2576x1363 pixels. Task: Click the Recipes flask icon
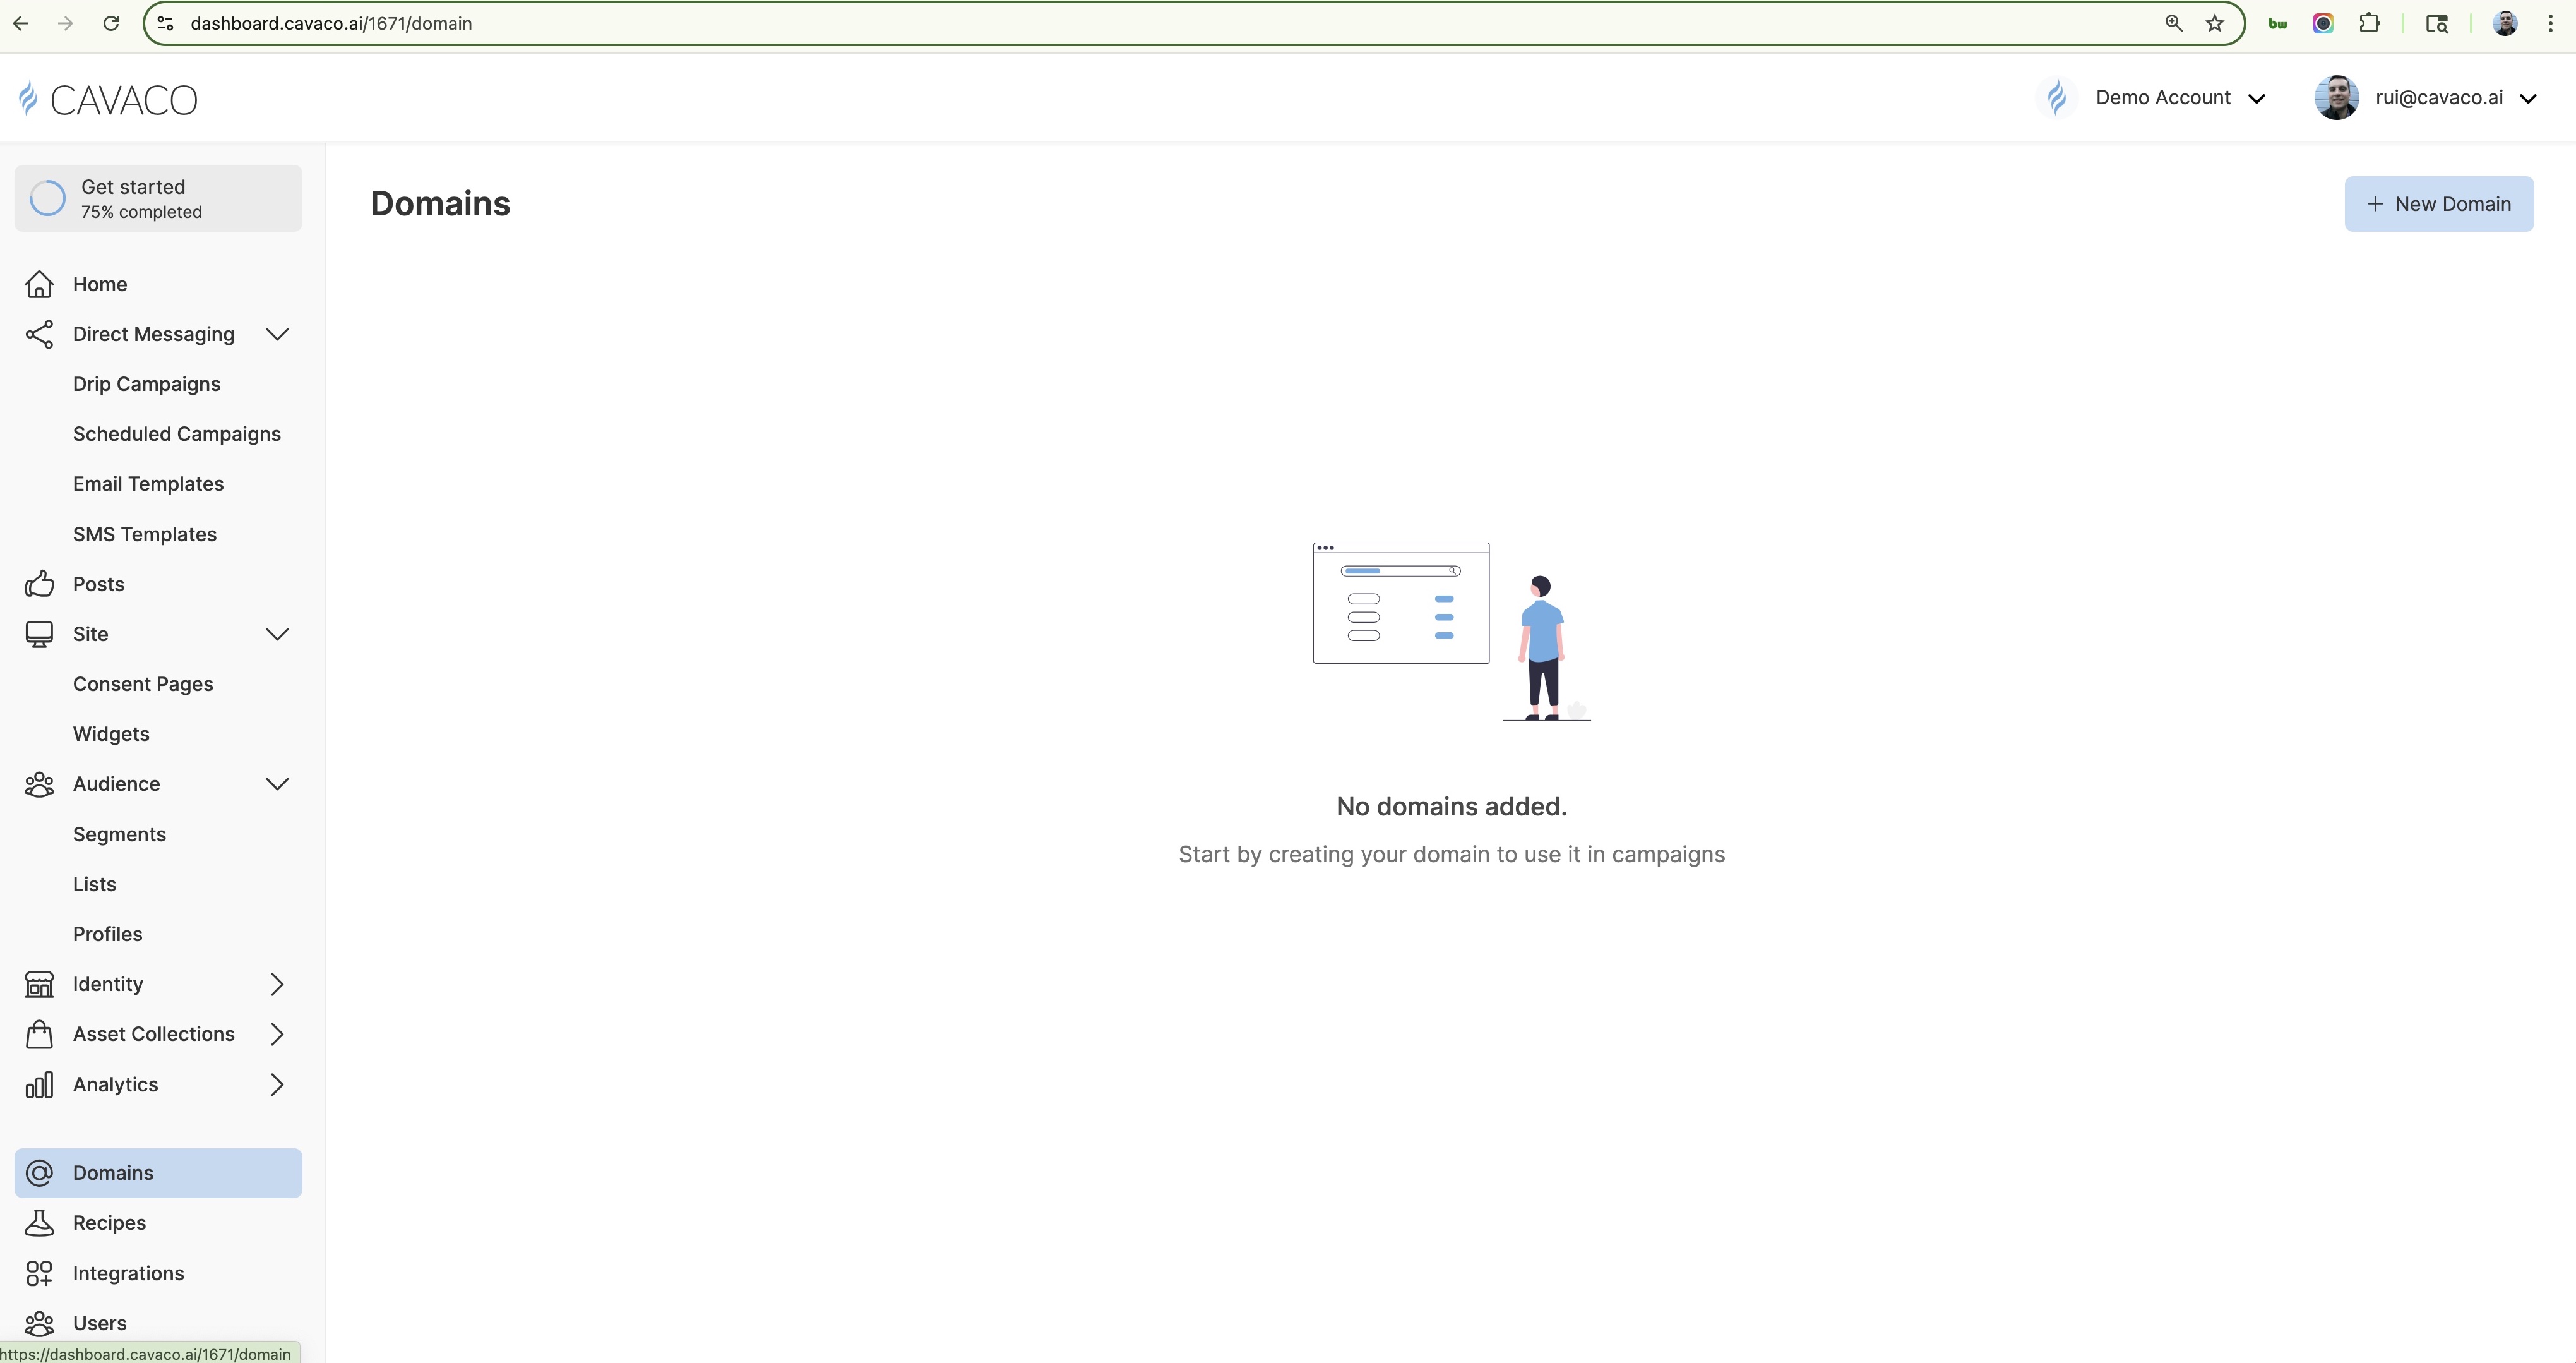click(x=39, y=1223)
